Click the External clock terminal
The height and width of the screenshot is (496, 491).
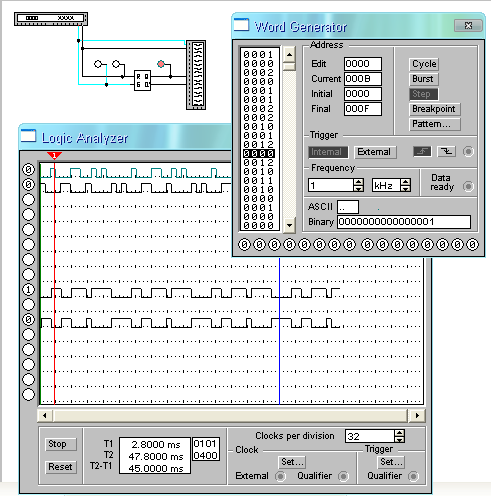point(280,477)
